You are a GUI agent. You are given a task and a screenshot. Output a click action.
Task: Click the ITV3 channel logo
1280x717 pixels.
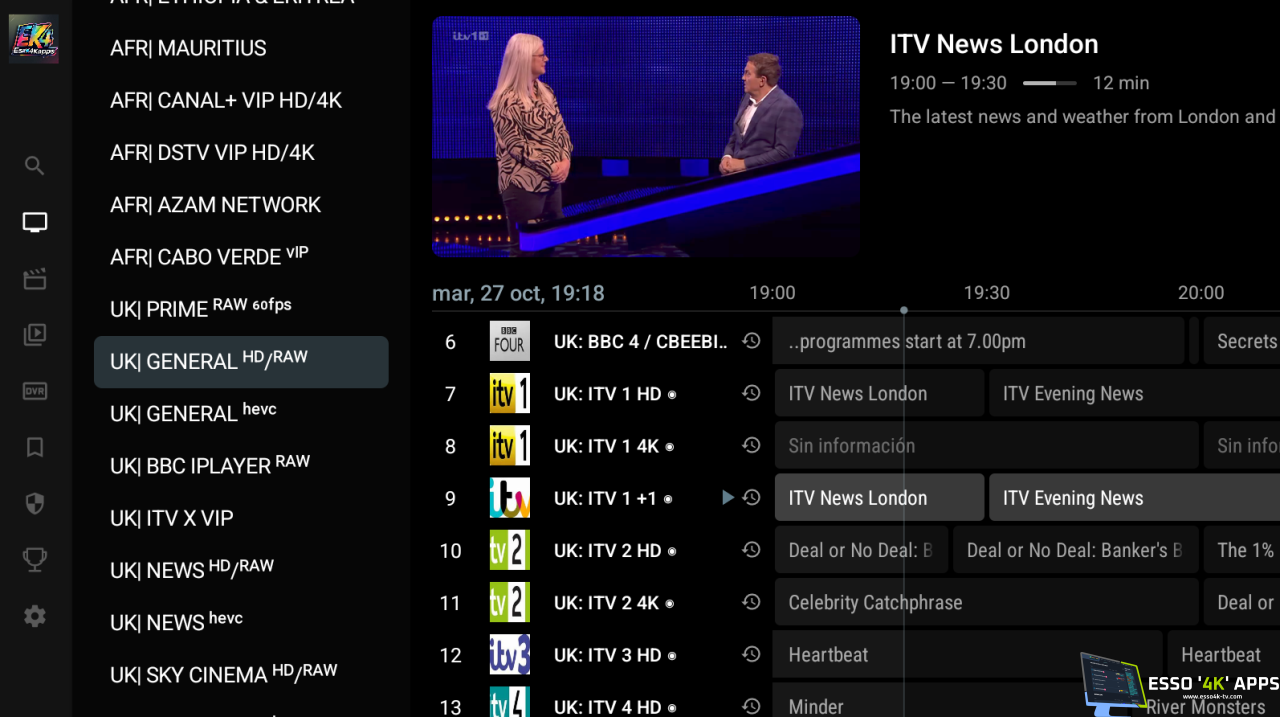point(510,654)
